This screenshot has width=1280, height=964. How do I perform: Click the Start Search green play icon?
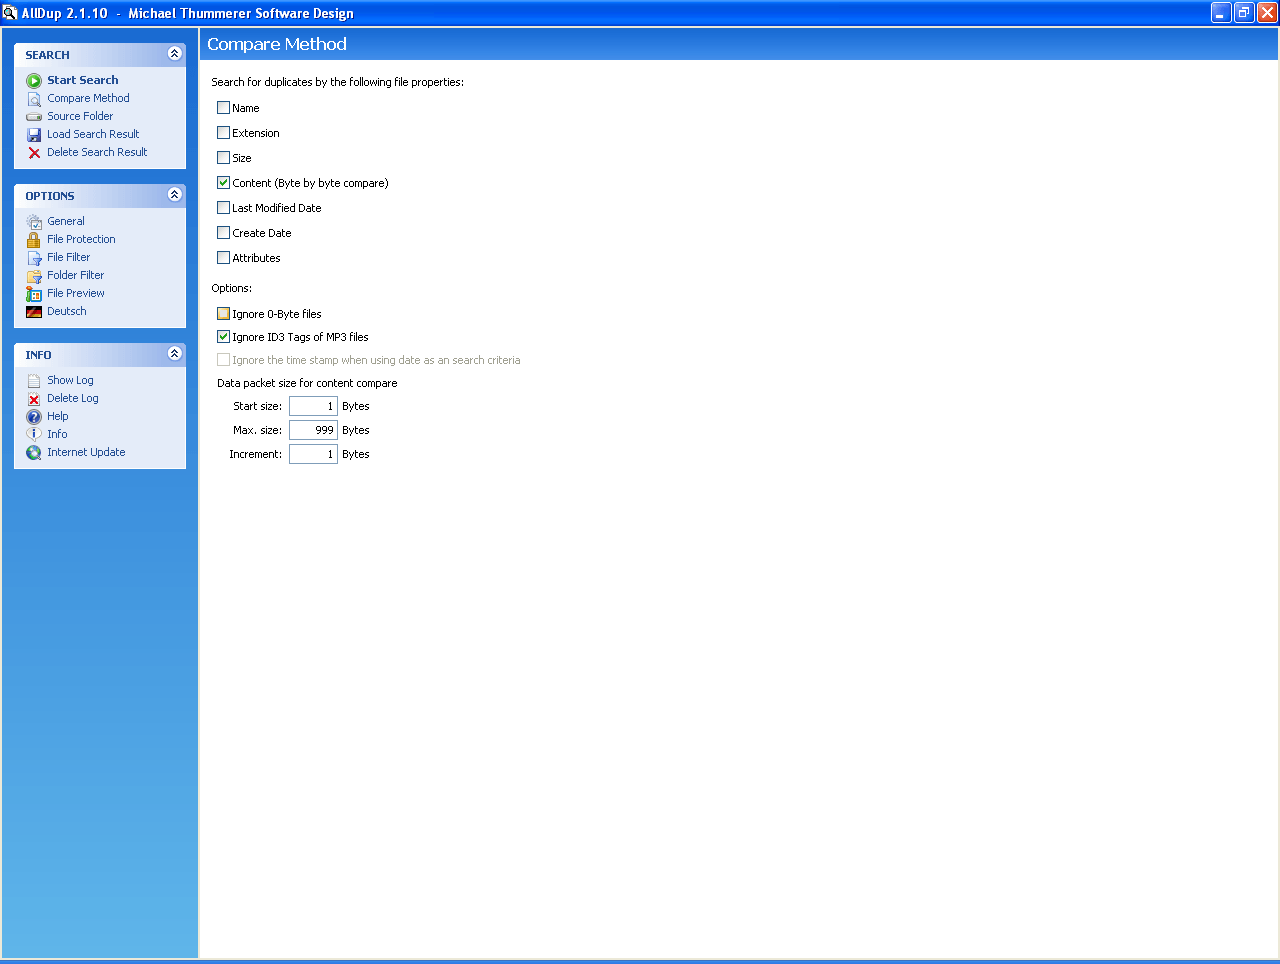[34, 80]
